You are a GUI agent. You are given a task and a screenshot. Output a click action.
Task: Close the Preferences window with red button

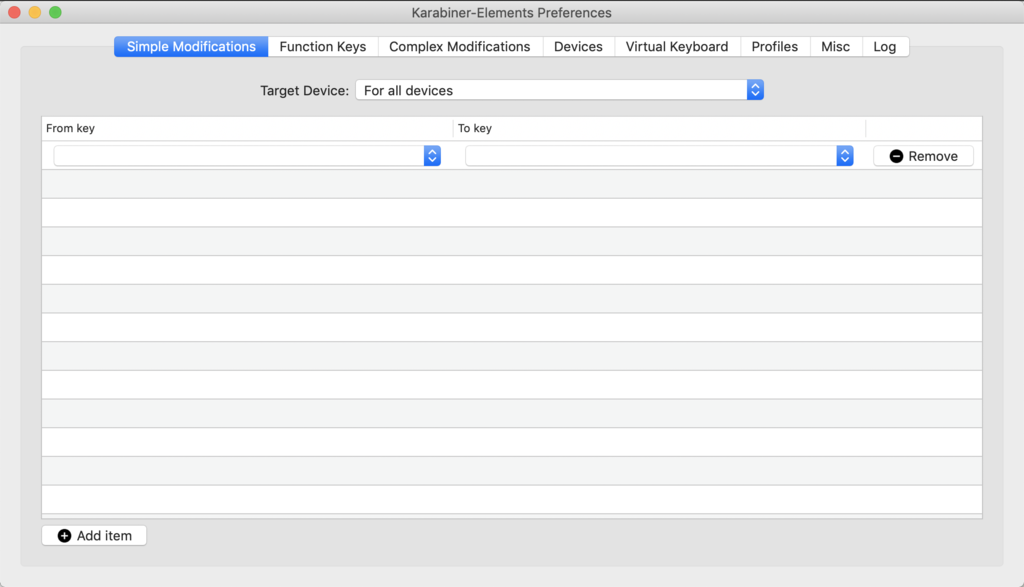(x=14, y=12)
